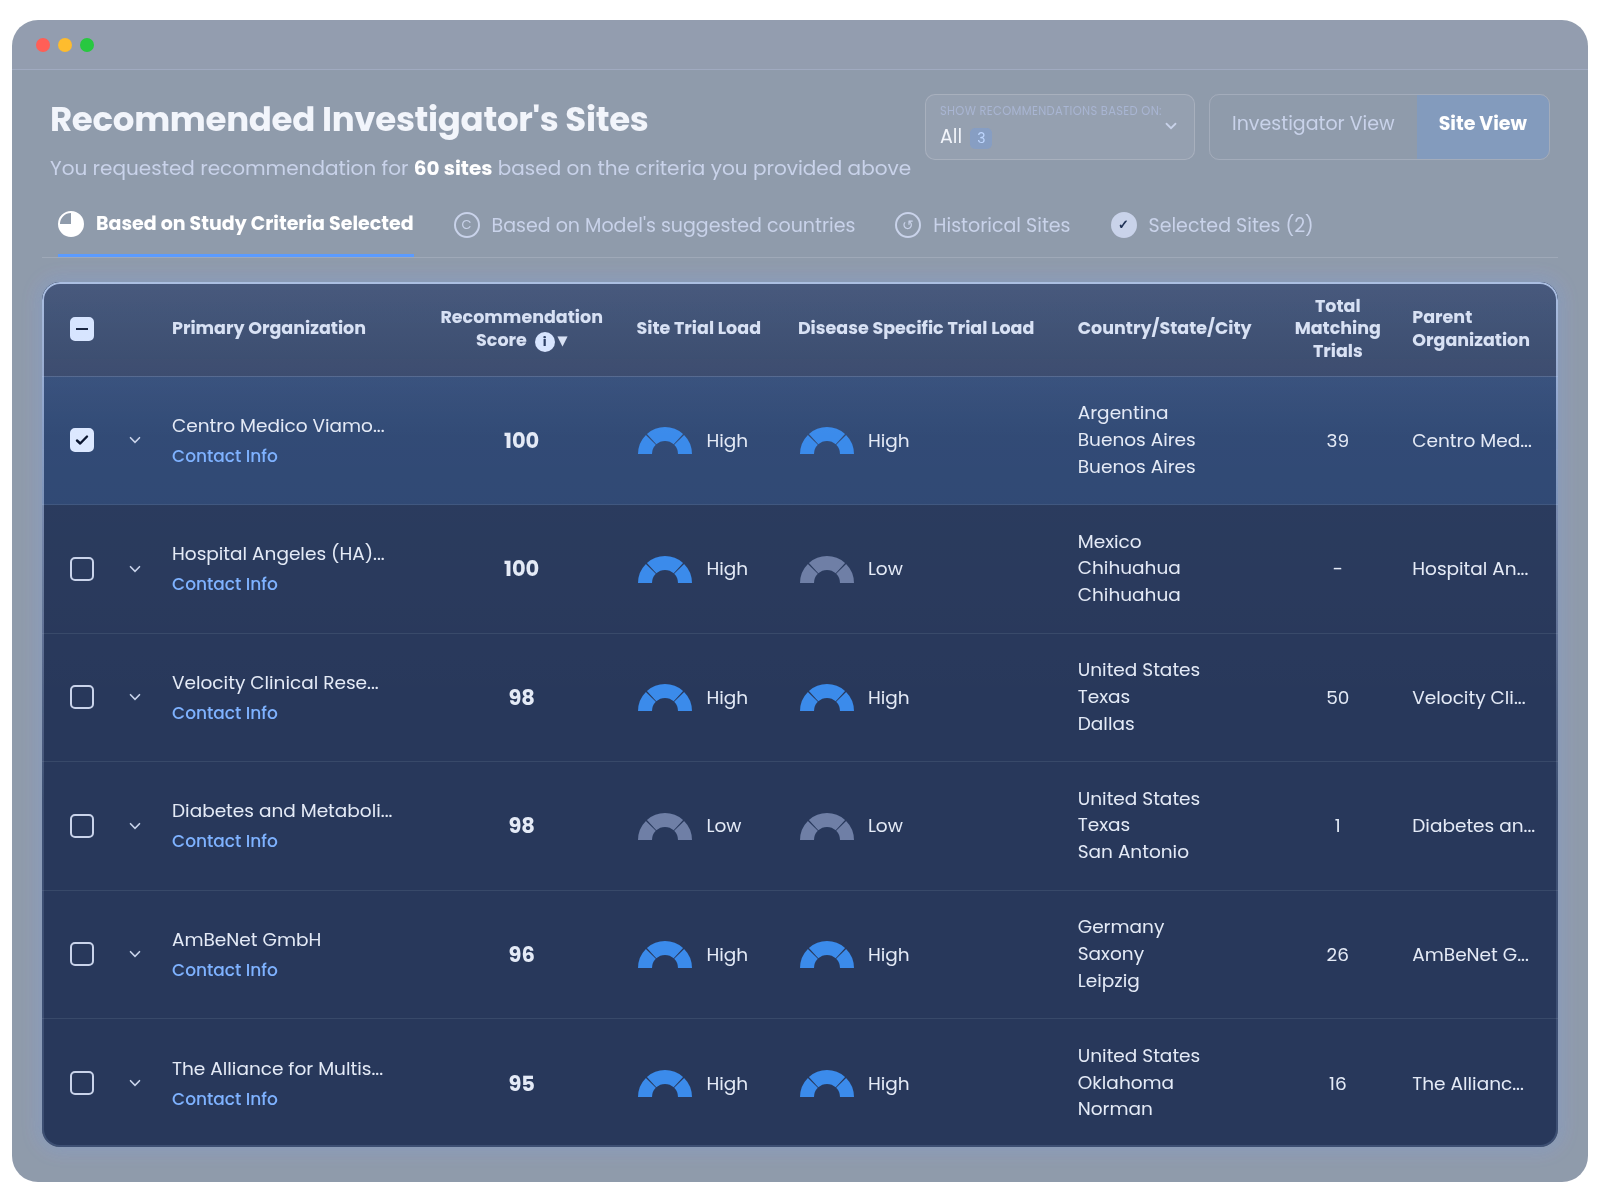Viewport: 1600px width, 1200px height.
Task: Check the AmBeNet GmbH checkbox
Action: pos(82,954)
